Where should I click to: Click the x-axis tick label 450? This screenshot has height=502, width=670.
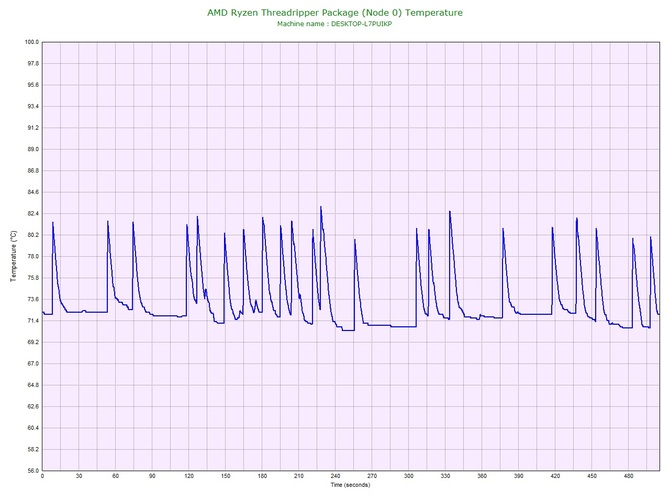[592, 476]
